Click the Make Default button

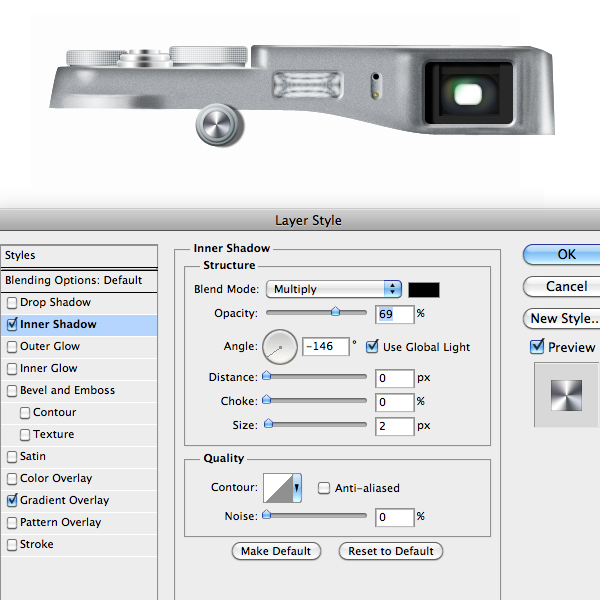pos(276,551)
